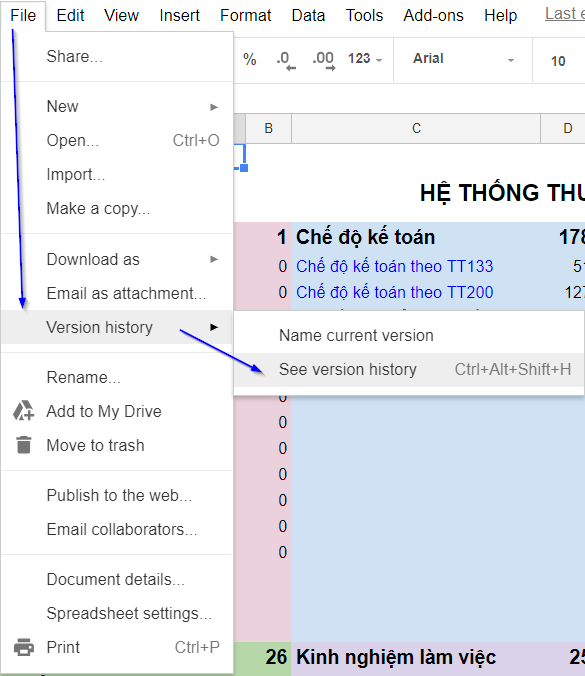
Task: Click Name current version
Action: click(x=409, y=335)
